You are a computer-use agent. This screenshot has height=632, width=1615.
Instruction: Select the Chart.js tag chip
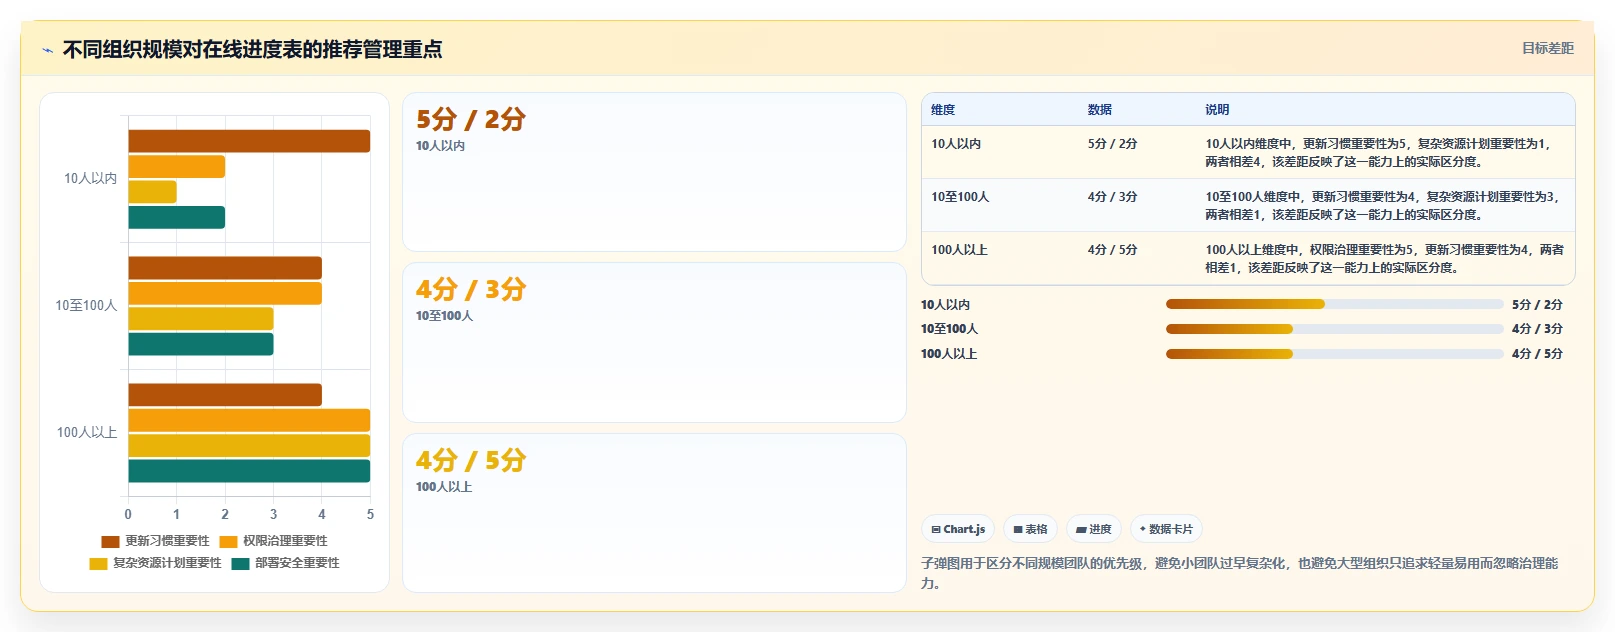point(958,529)
